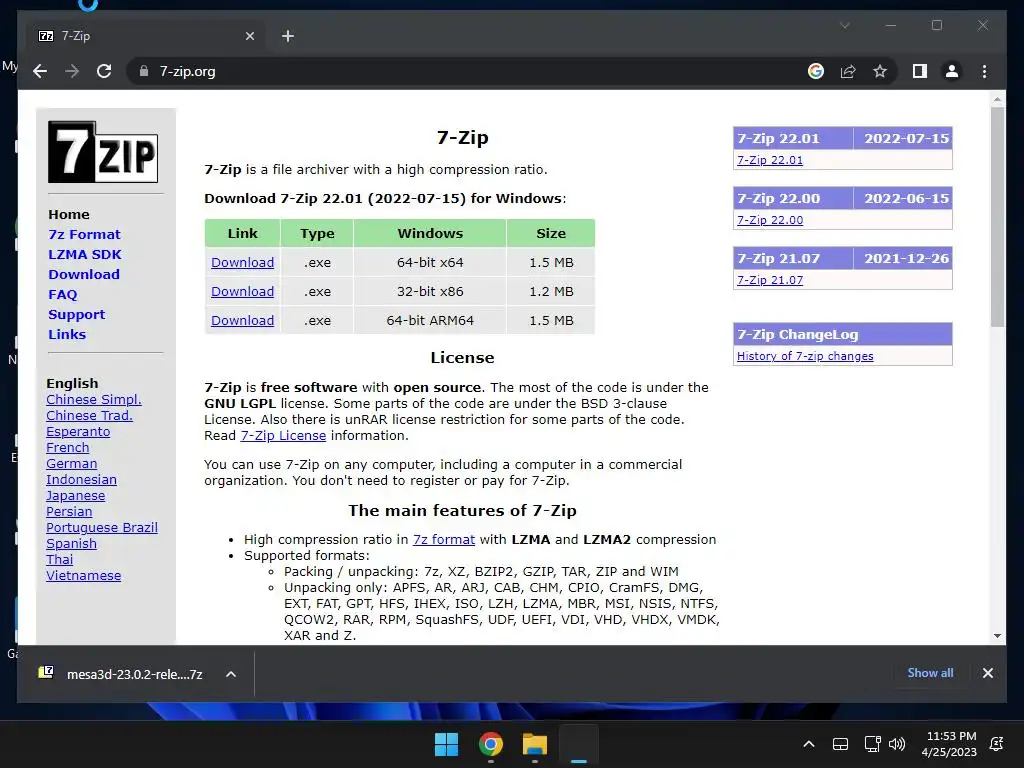1024x768 pixels.
Task: Bookmark this page with the star icon
Action: coord(880,71)
